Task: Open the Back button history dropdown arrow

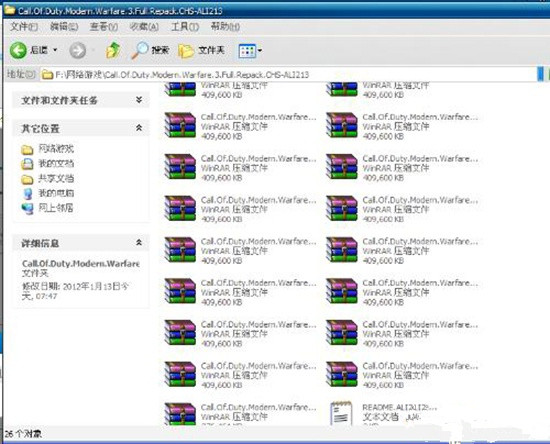Action: pyautogui.click(x=55, y=51)
